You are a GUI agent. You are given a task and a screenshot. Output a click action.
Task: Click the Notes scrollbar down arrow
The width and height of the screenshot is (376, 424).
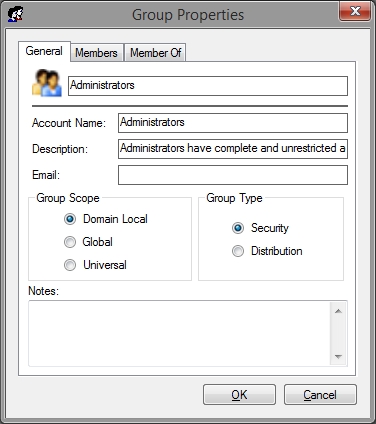338,357
